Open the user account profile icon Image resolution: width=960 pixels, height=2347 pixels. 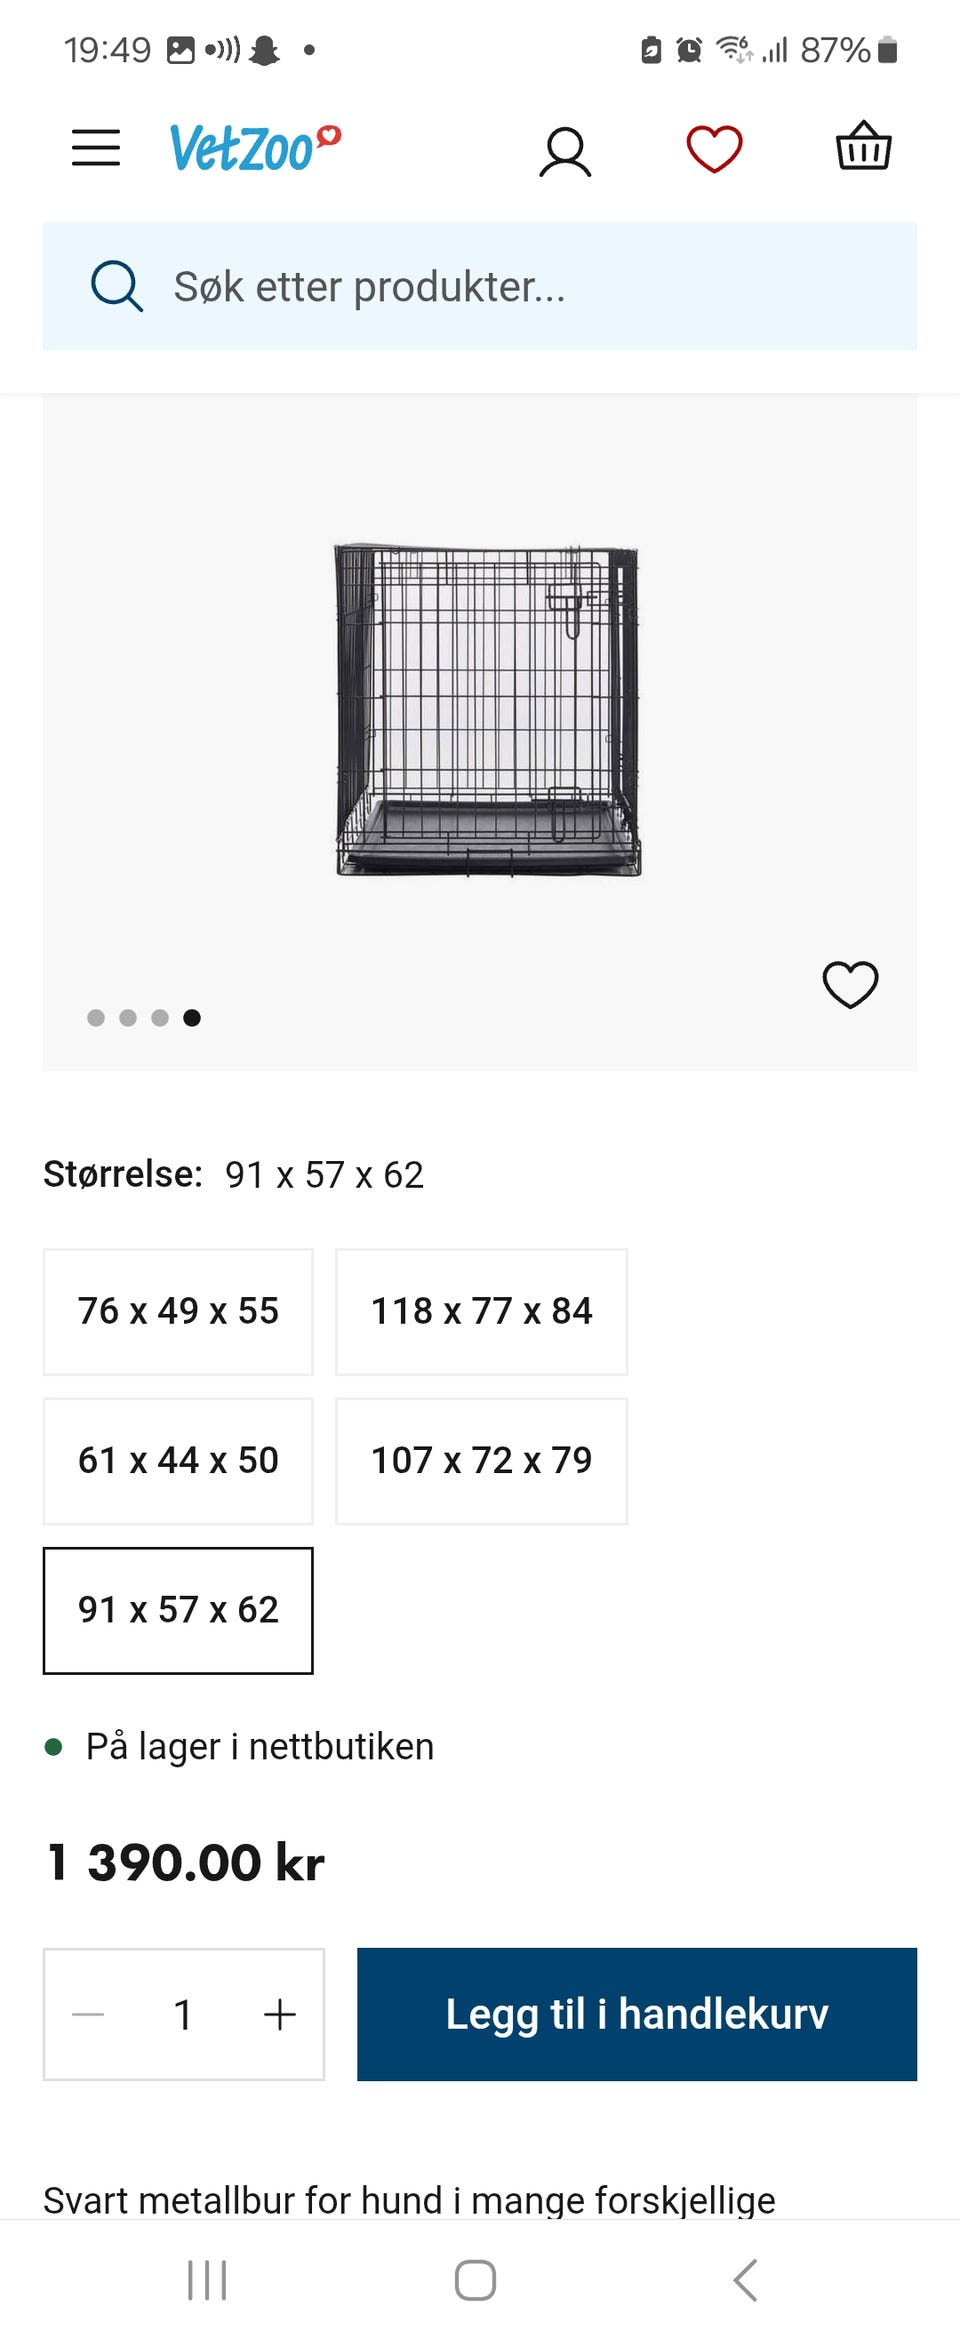click(x=565, y=152)
